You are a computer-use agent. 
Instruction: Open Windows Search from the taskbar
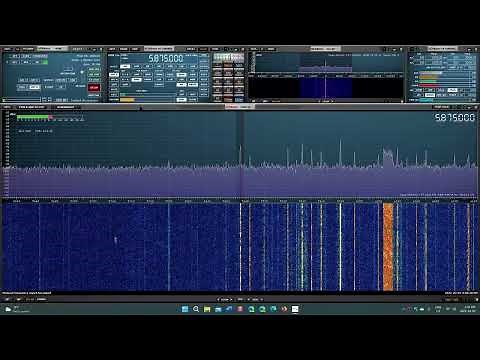[196, 309]
